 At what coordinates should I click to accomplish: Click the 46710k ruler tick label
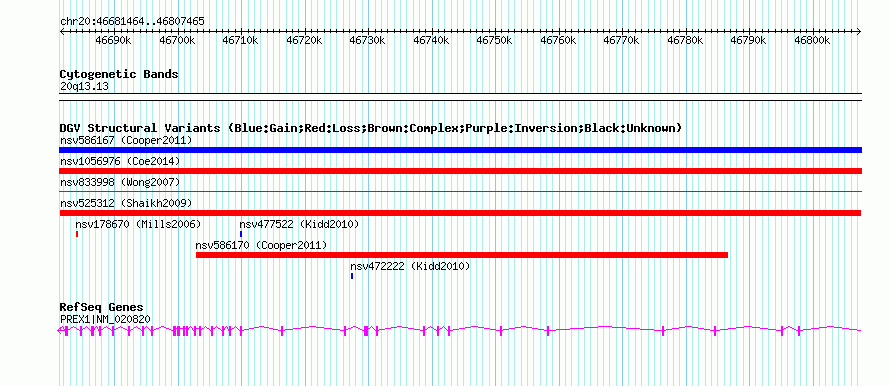241,41
